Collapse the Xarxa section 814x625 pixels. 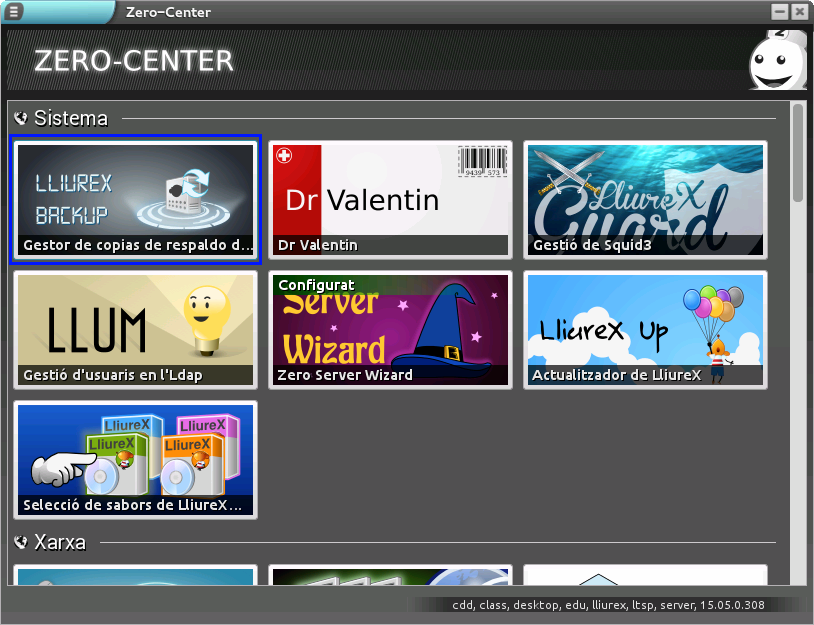(x=21, y=543)
